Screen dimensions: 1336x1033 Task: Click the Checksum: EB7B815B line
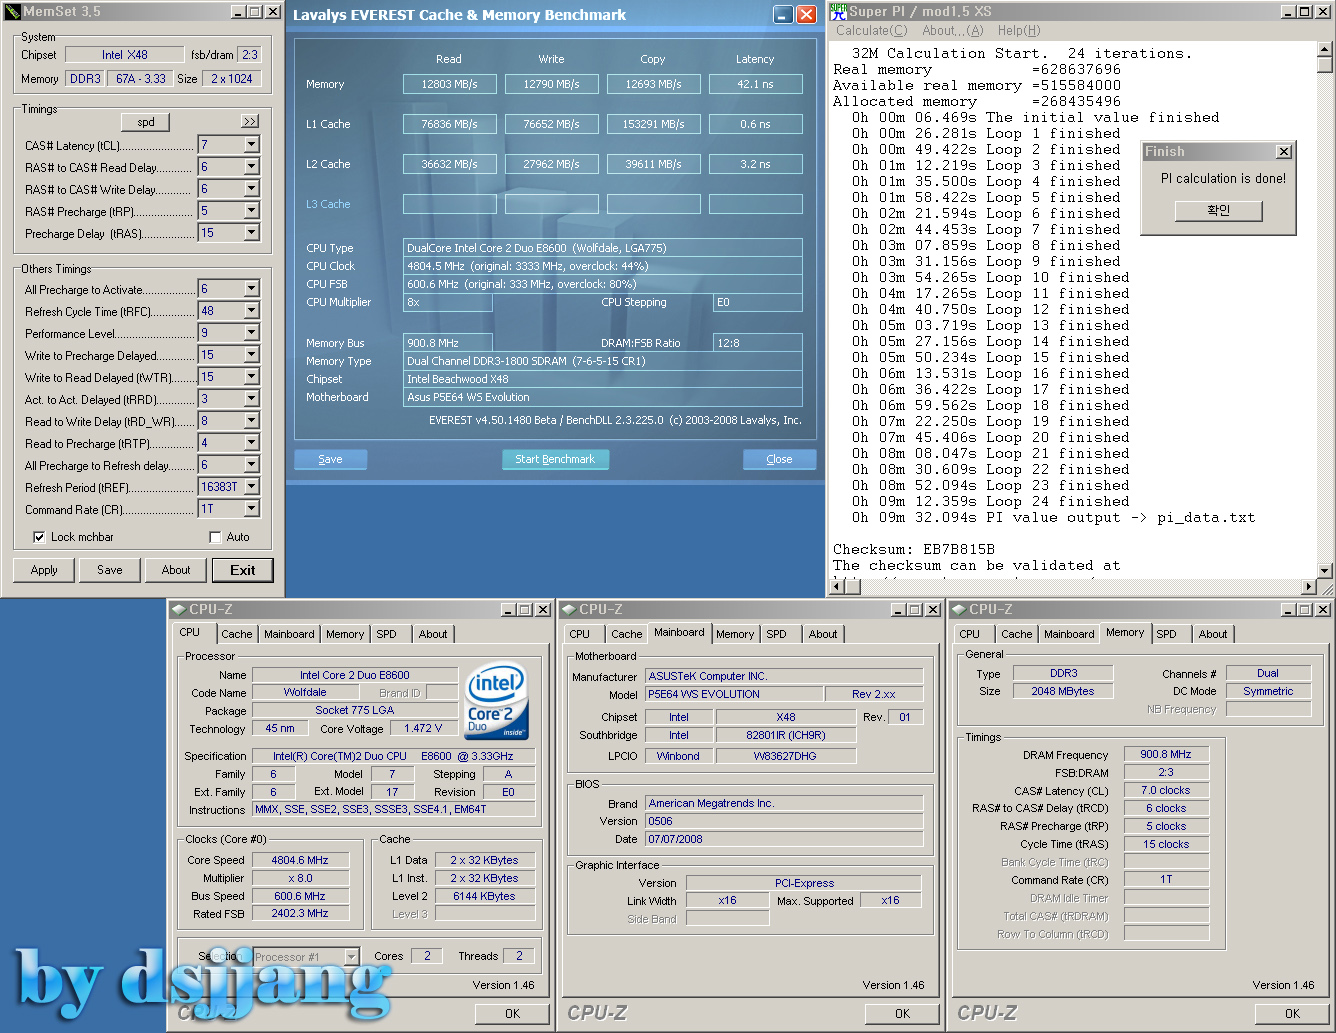914,549
